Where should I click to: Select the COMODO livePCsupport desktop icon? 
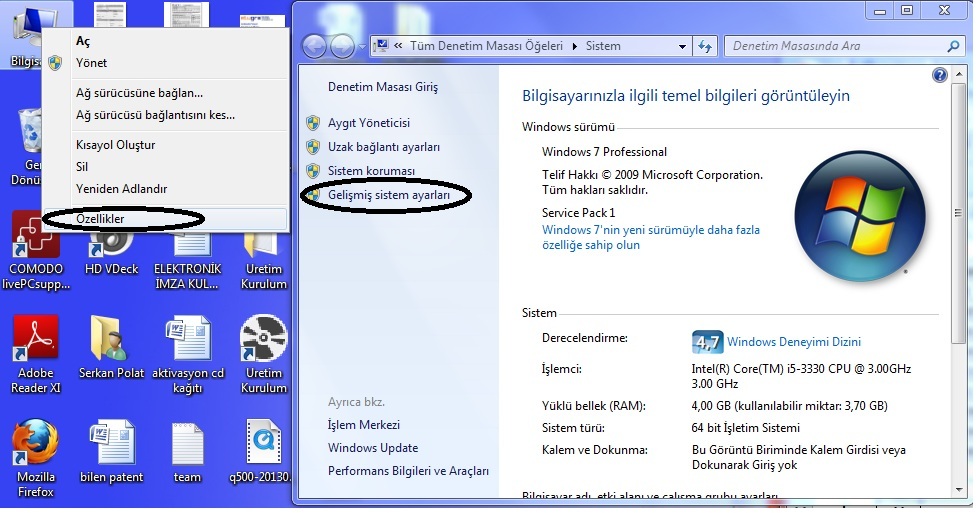coord(35,236)
